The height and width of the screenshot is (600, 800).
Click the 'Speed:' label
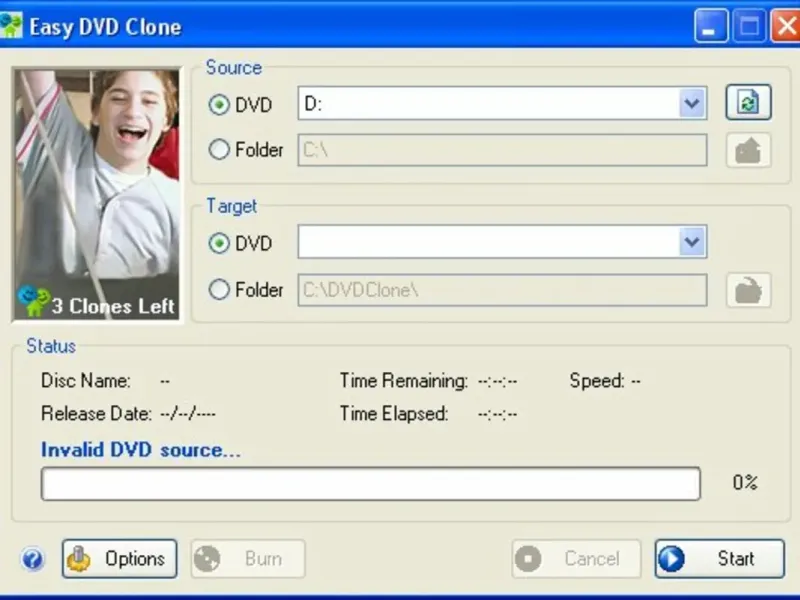click(x=597, y=381)
